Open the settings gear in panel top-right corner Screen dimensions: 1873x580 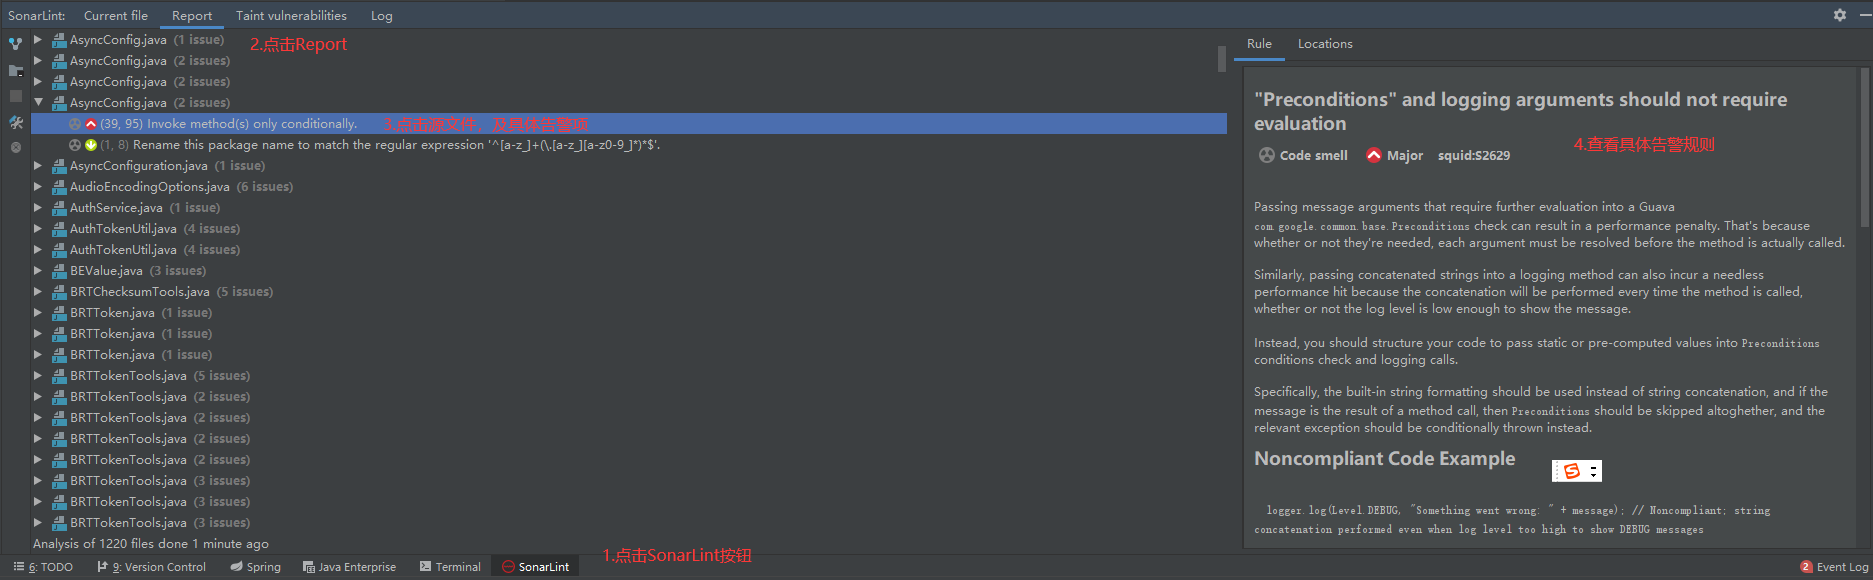tap(1839, 15)
